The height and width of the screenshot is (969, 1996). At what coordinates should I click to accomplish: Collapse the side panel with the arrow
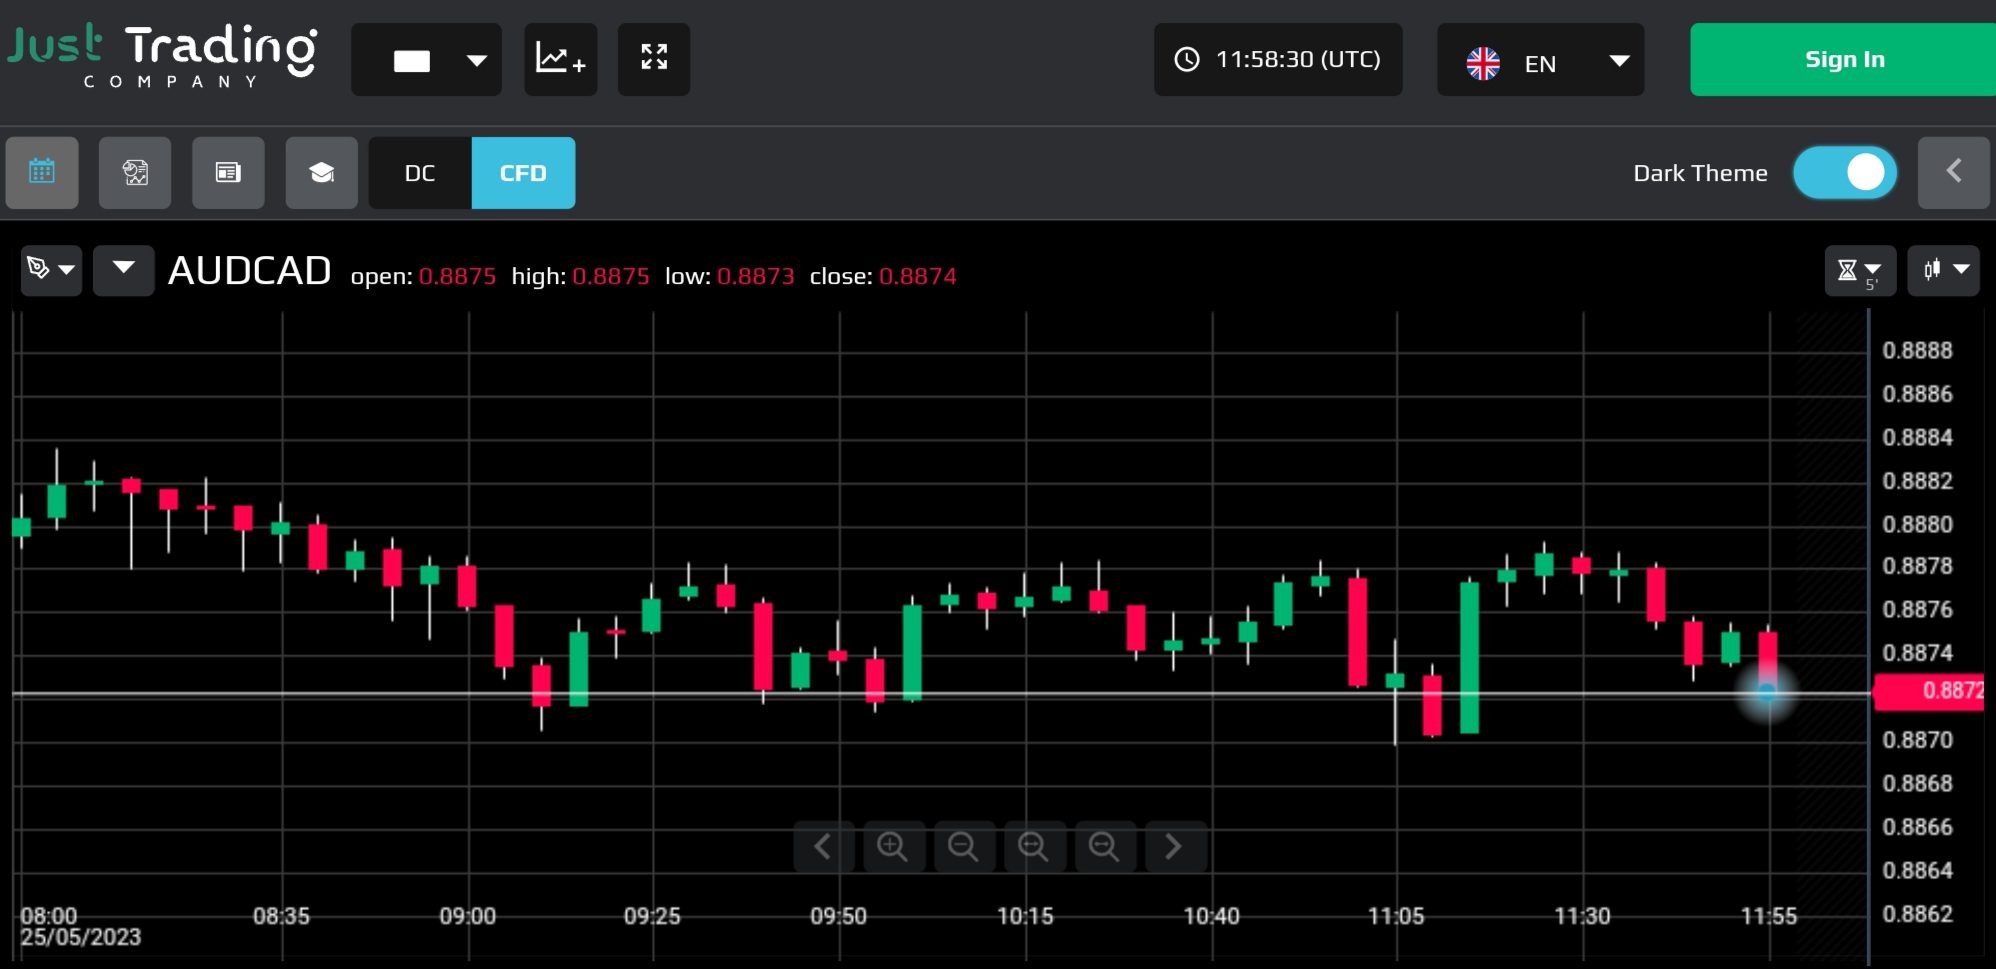pyautogui.click(x=1953, y=173)
